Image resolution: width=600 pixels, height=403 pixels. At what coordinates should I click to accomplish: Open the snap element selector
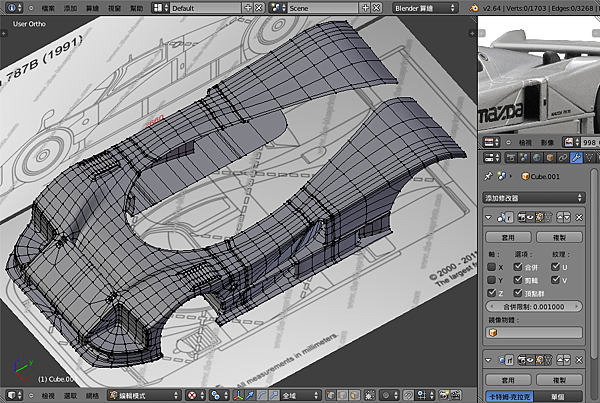coord(424,395)
